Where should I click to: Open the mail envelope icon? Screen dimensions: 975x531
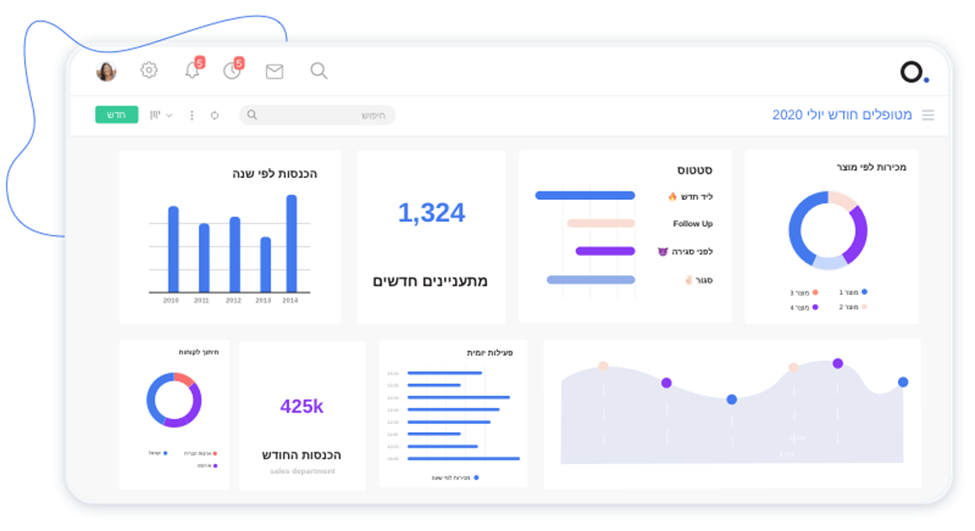coord(274,71)
